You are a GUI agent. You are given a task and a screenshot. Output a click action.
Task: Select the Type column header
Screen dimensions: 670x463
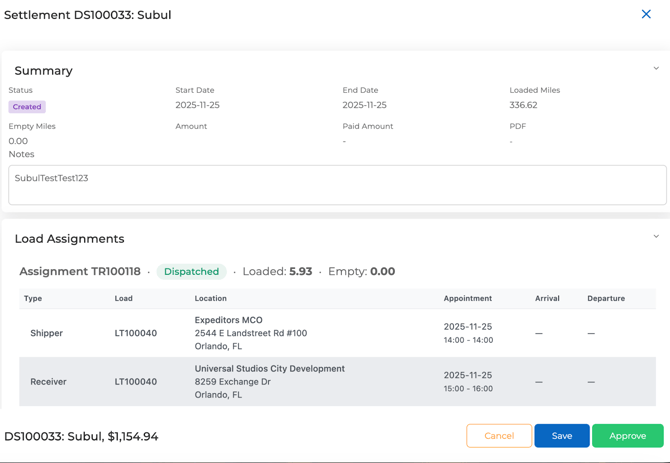33,298
